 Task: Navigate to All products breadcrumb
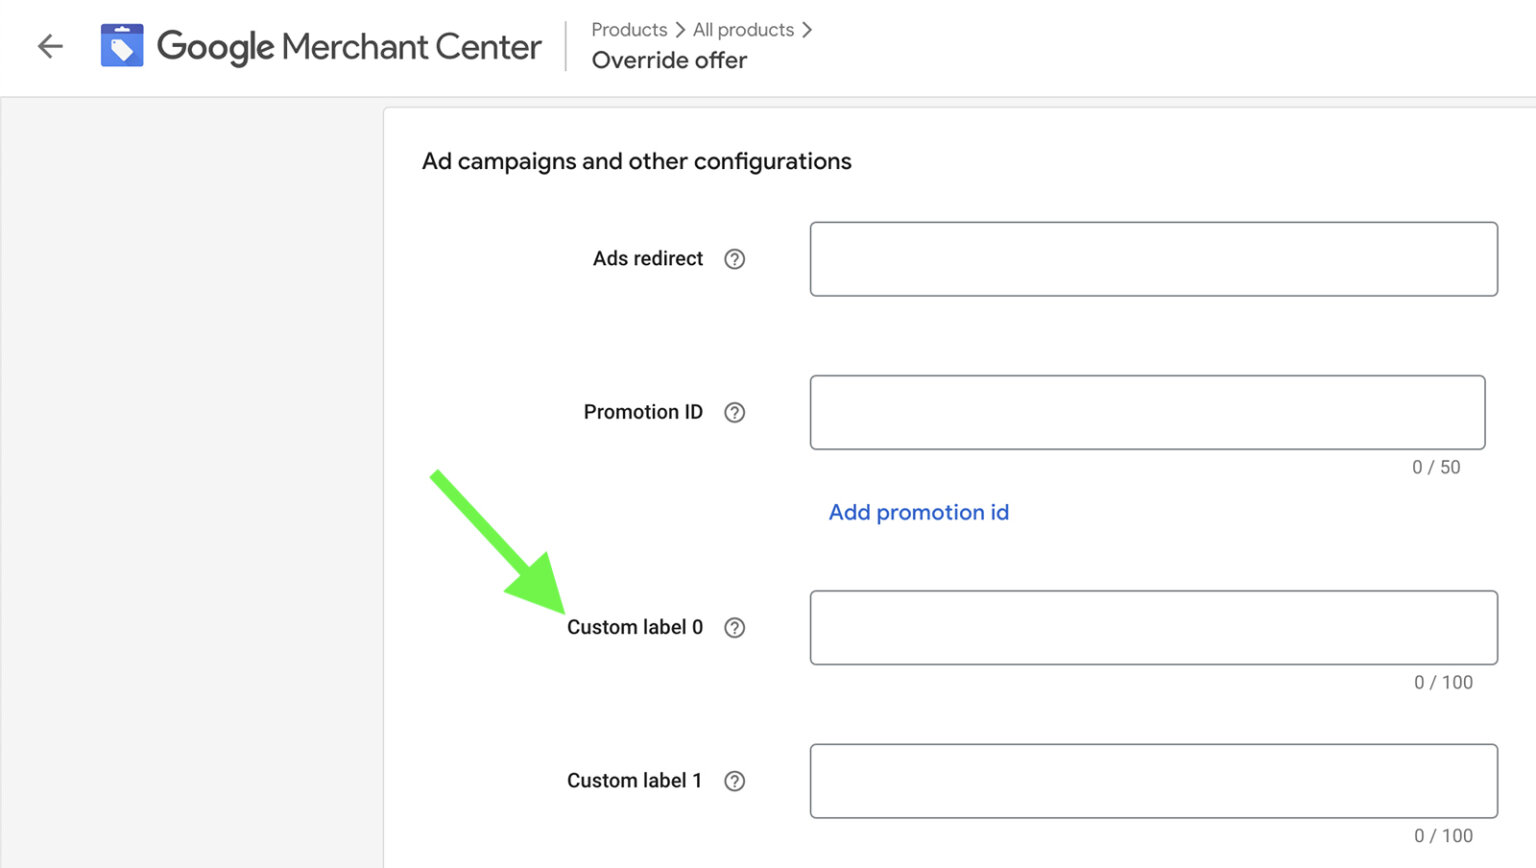743,30
